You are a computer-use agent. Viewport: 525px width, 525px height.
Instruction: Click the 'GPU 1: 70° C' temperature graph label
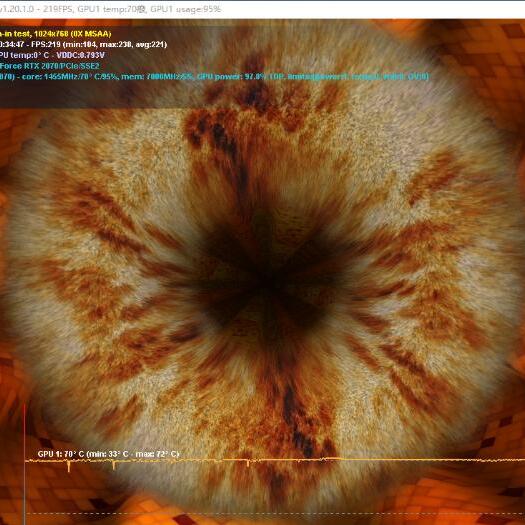click(x=108, y=454)
